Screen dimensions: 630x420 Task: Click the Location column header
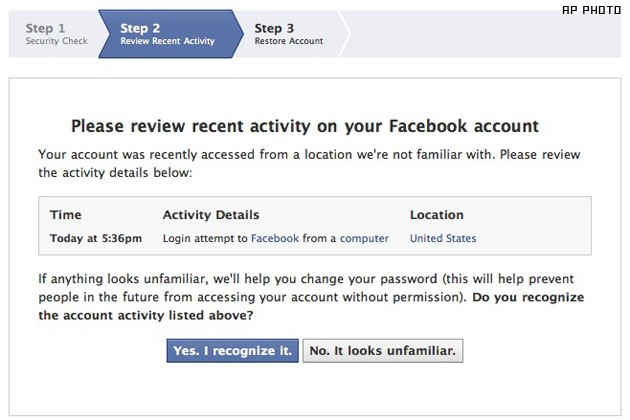pos(437,215)
